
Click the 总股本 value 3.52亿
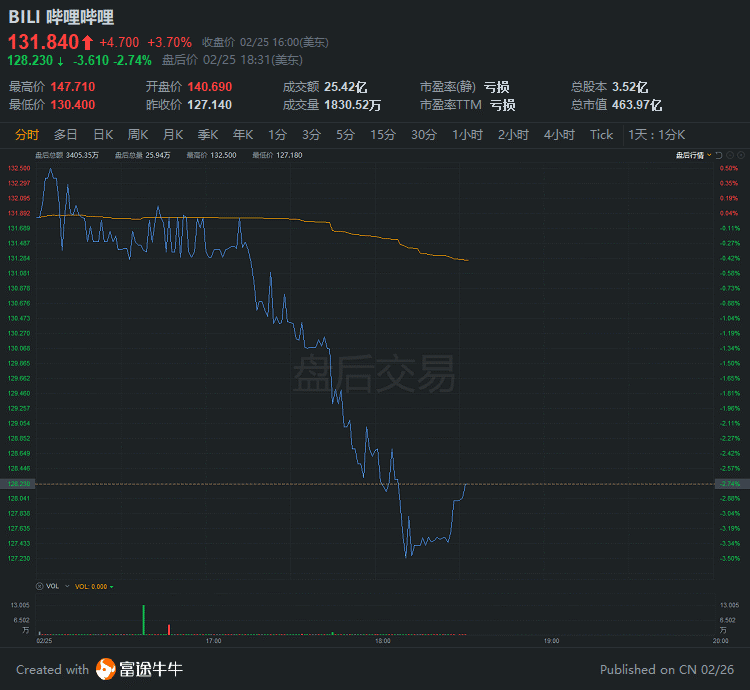coord(630,87)
